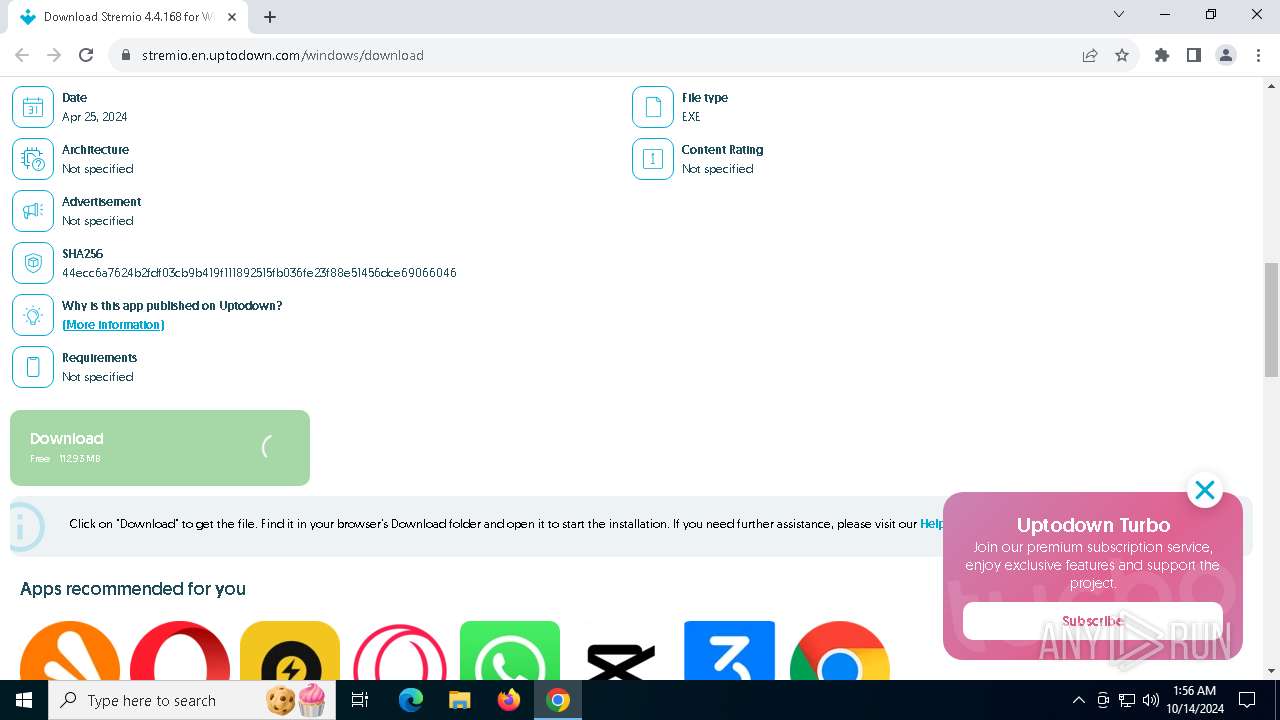Reload the page
Screen dimensions: 1280x720
pyautogui.click(x=86, y=55)
